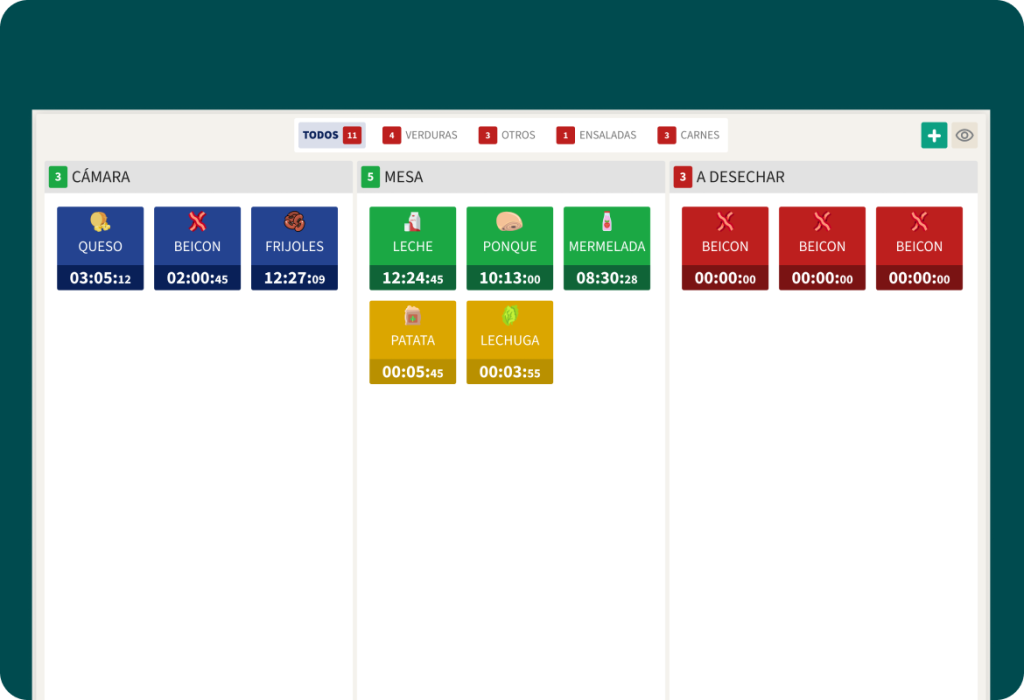
Task: Click the bacon icon in CÁMARA column
Action: [197, 222]
